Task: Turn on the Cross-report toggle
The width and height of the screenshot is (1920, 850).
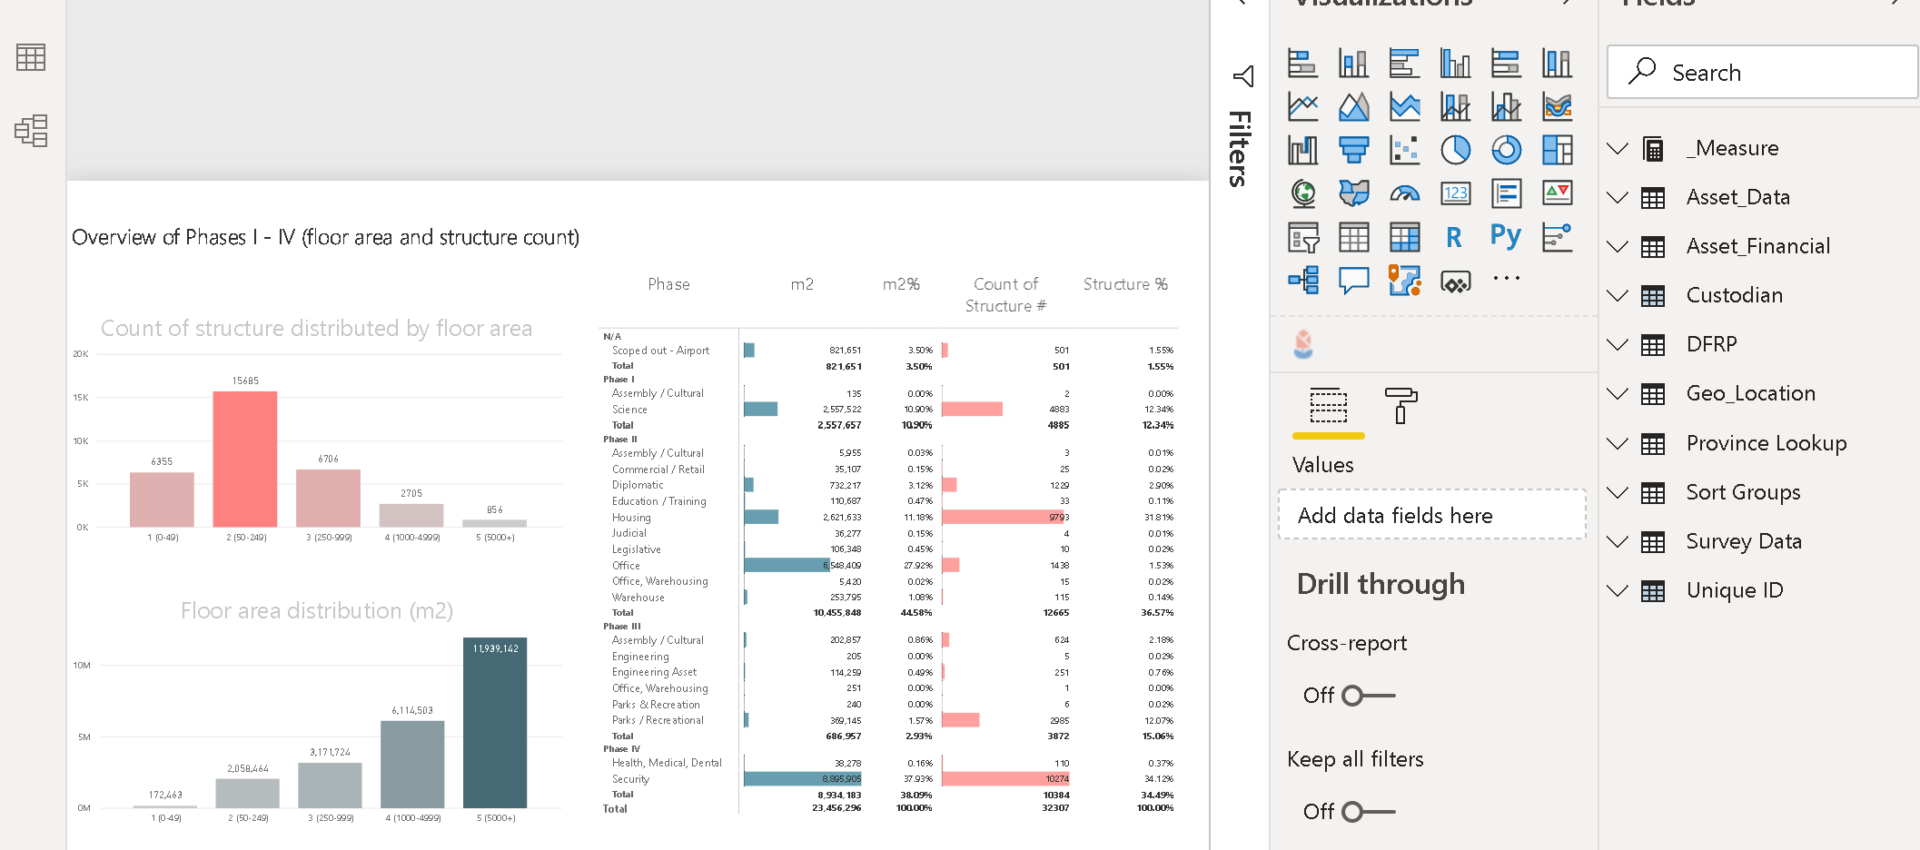Action: tap(1367, 695)
